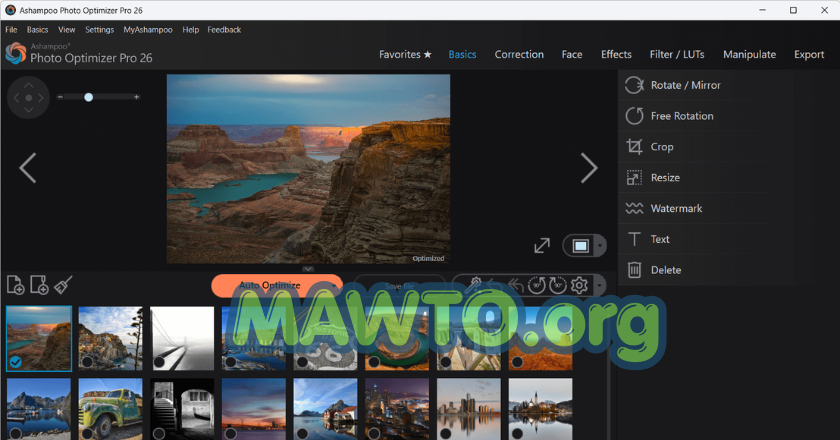
Task: Click the preview view mode button
Action: click(x=581, y=246)
